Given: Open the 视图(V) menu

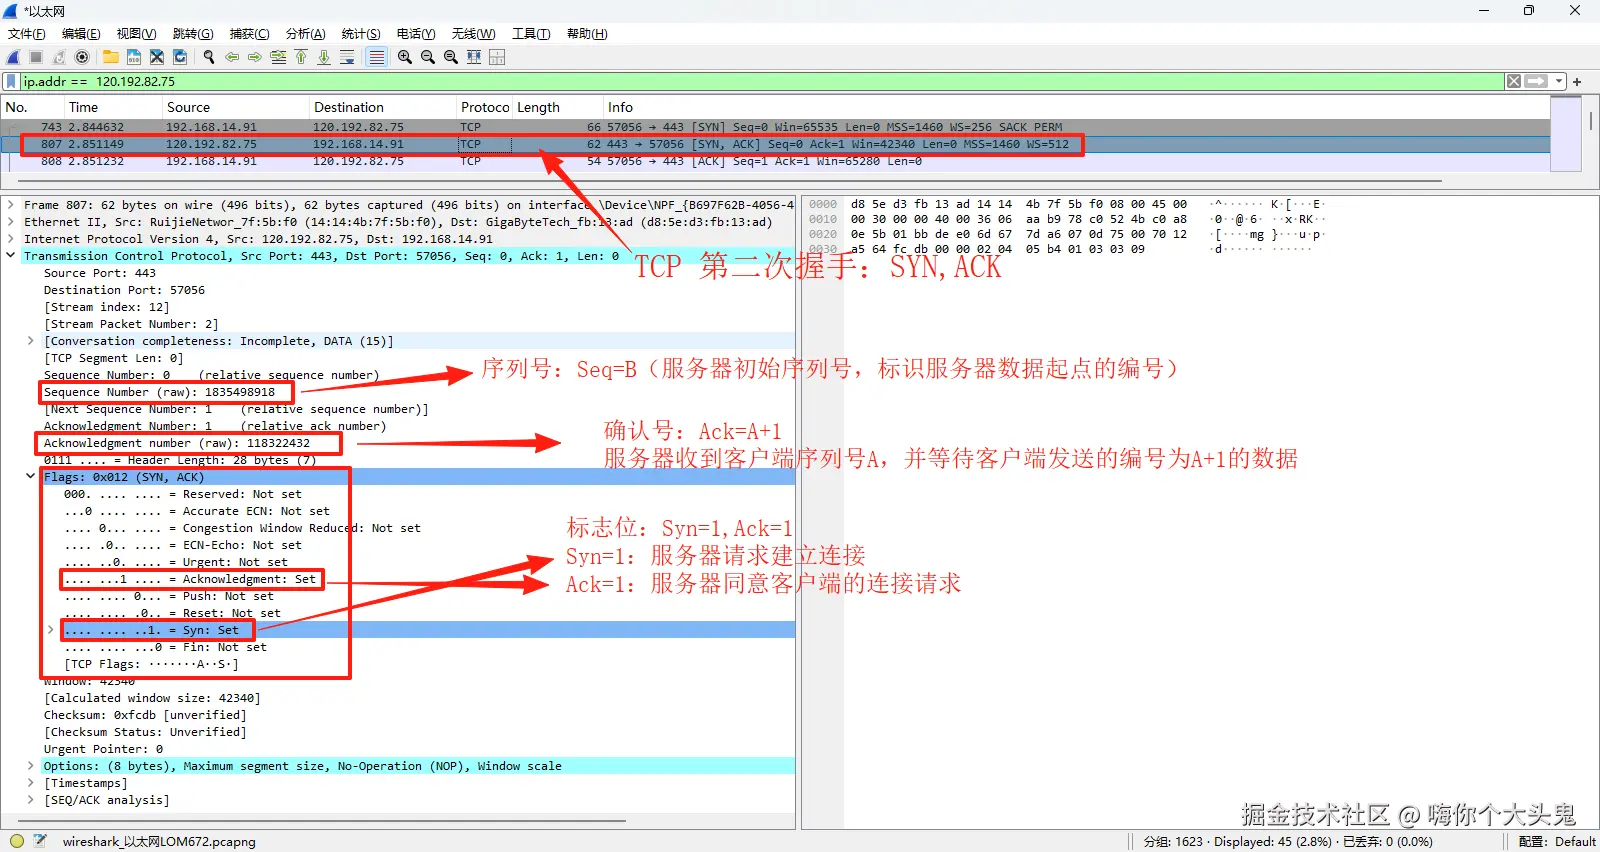Looking at the screenshot, I should 136,34.
